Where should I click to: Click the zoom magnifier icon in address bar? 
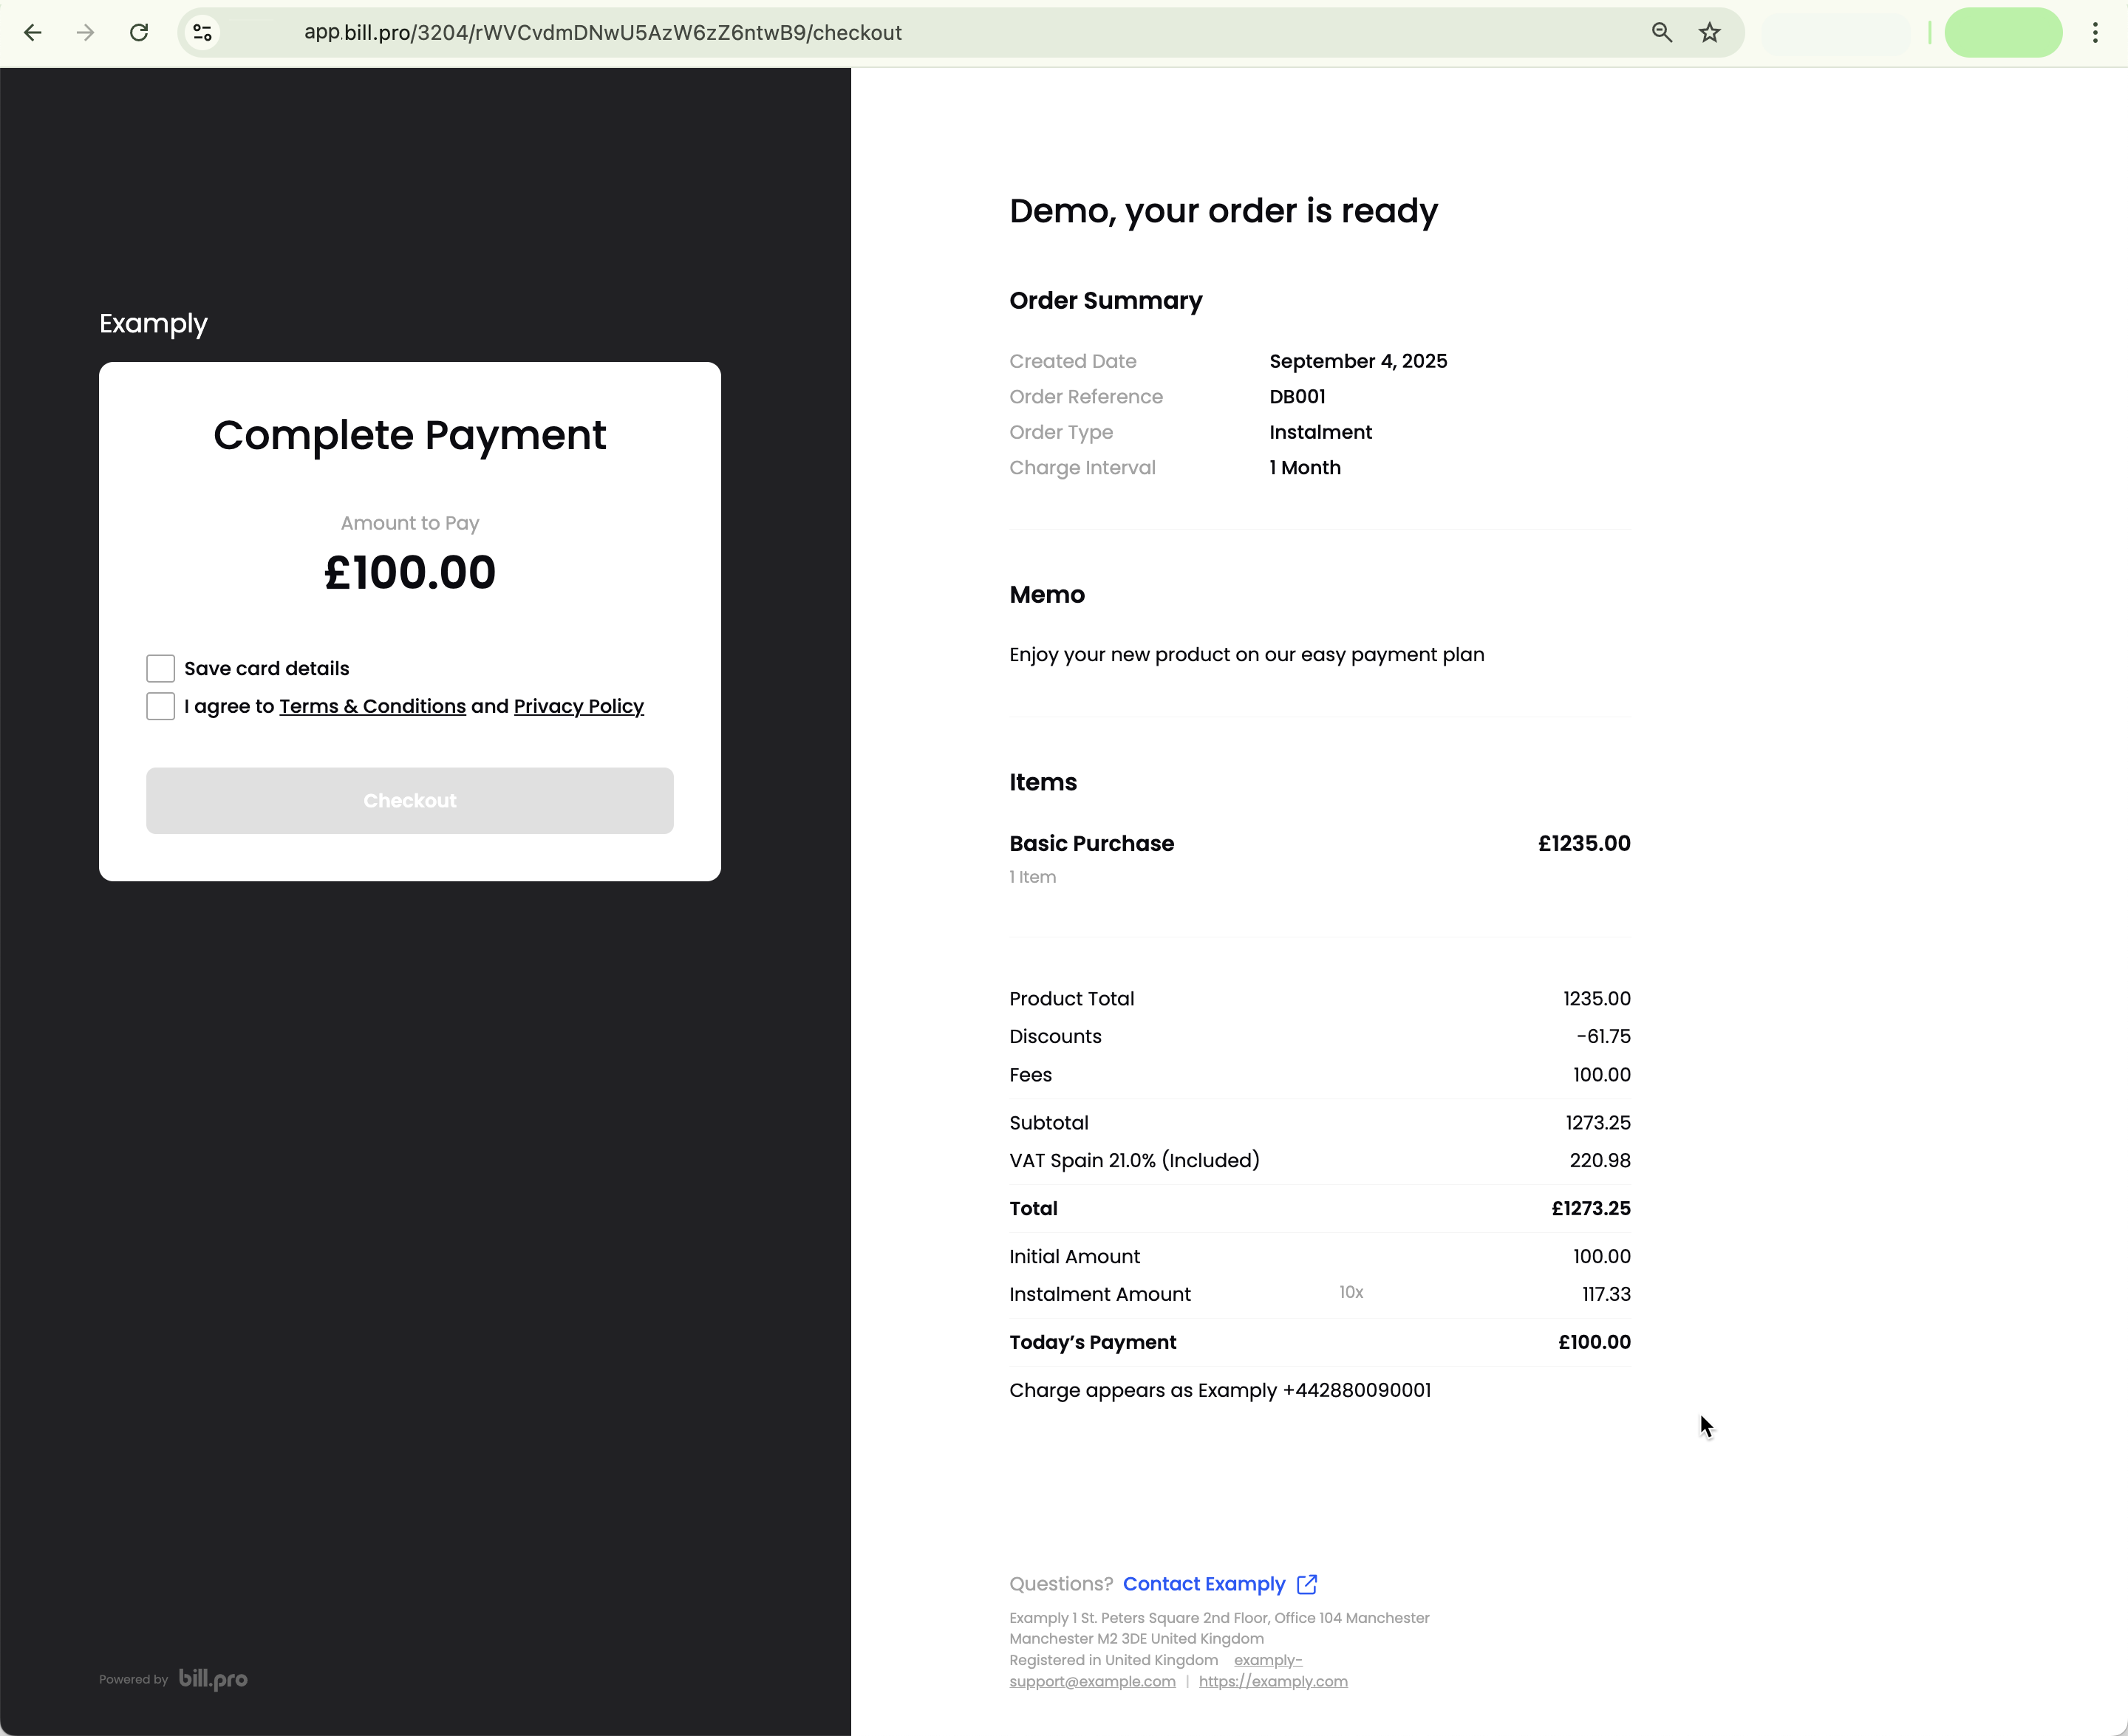1661,33
